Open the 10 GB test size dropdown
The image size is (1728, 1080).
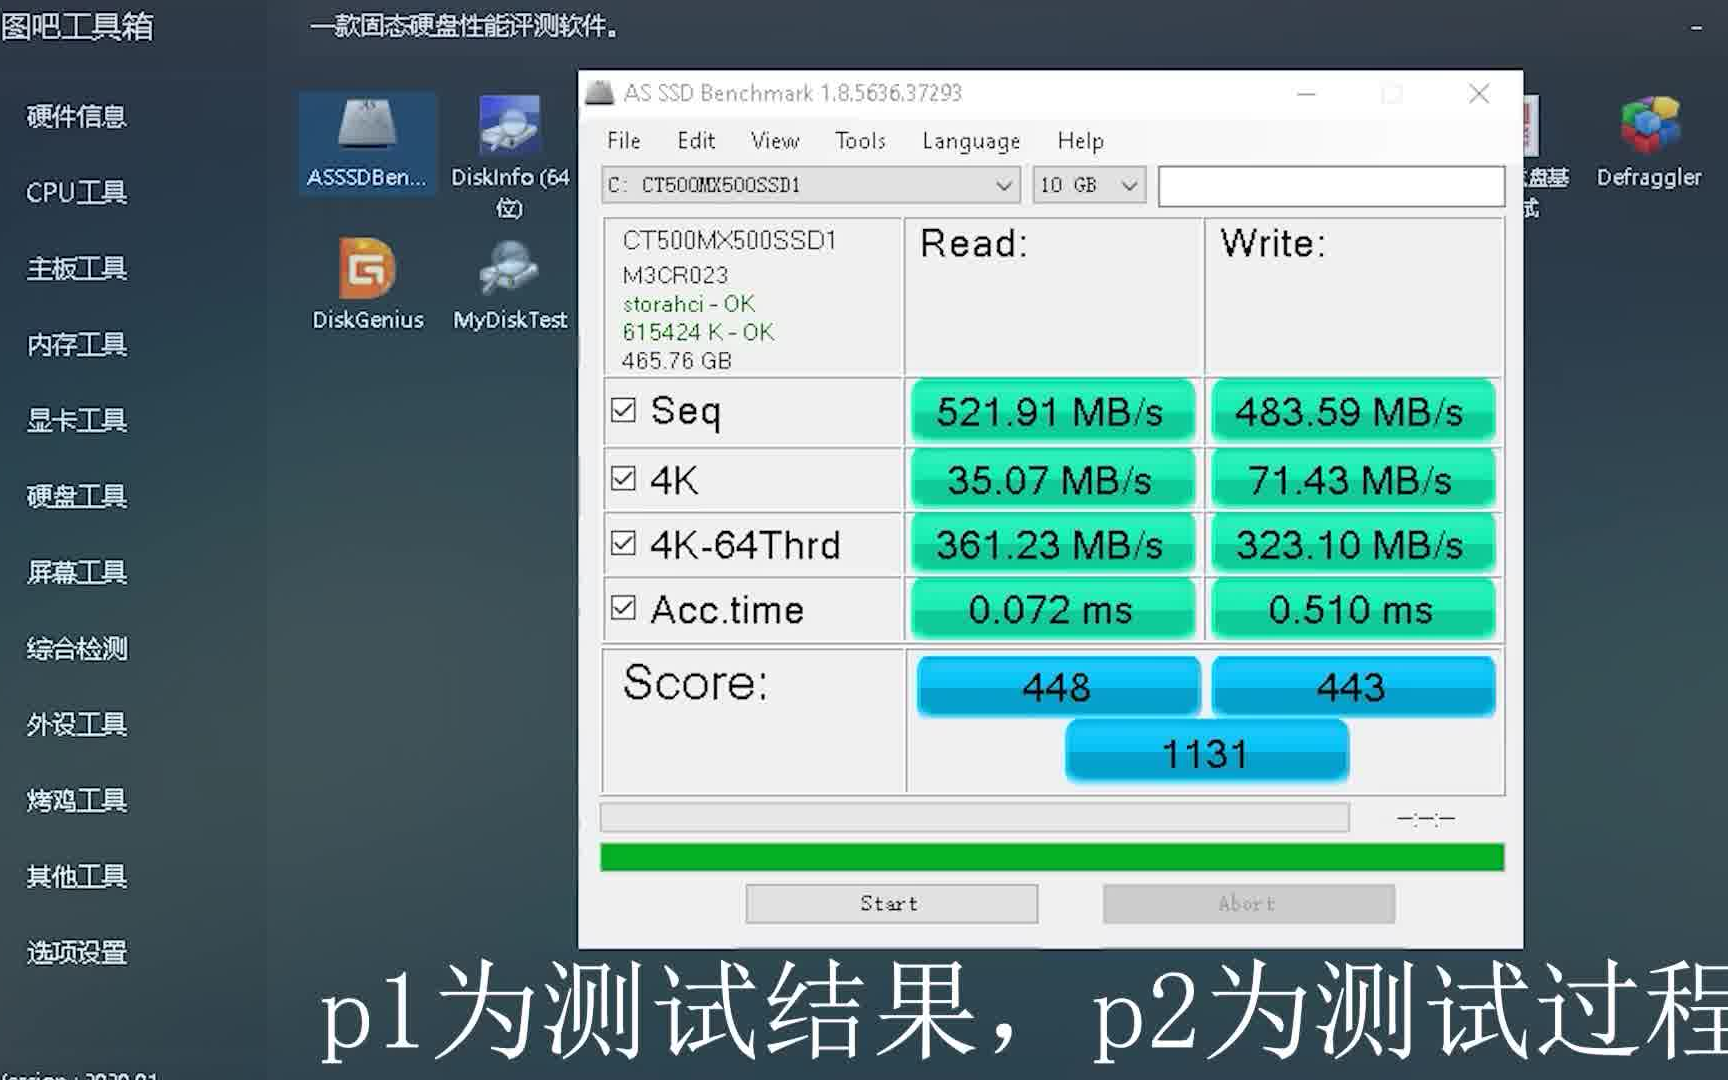pyautogui.click(x=1089, y=185)
